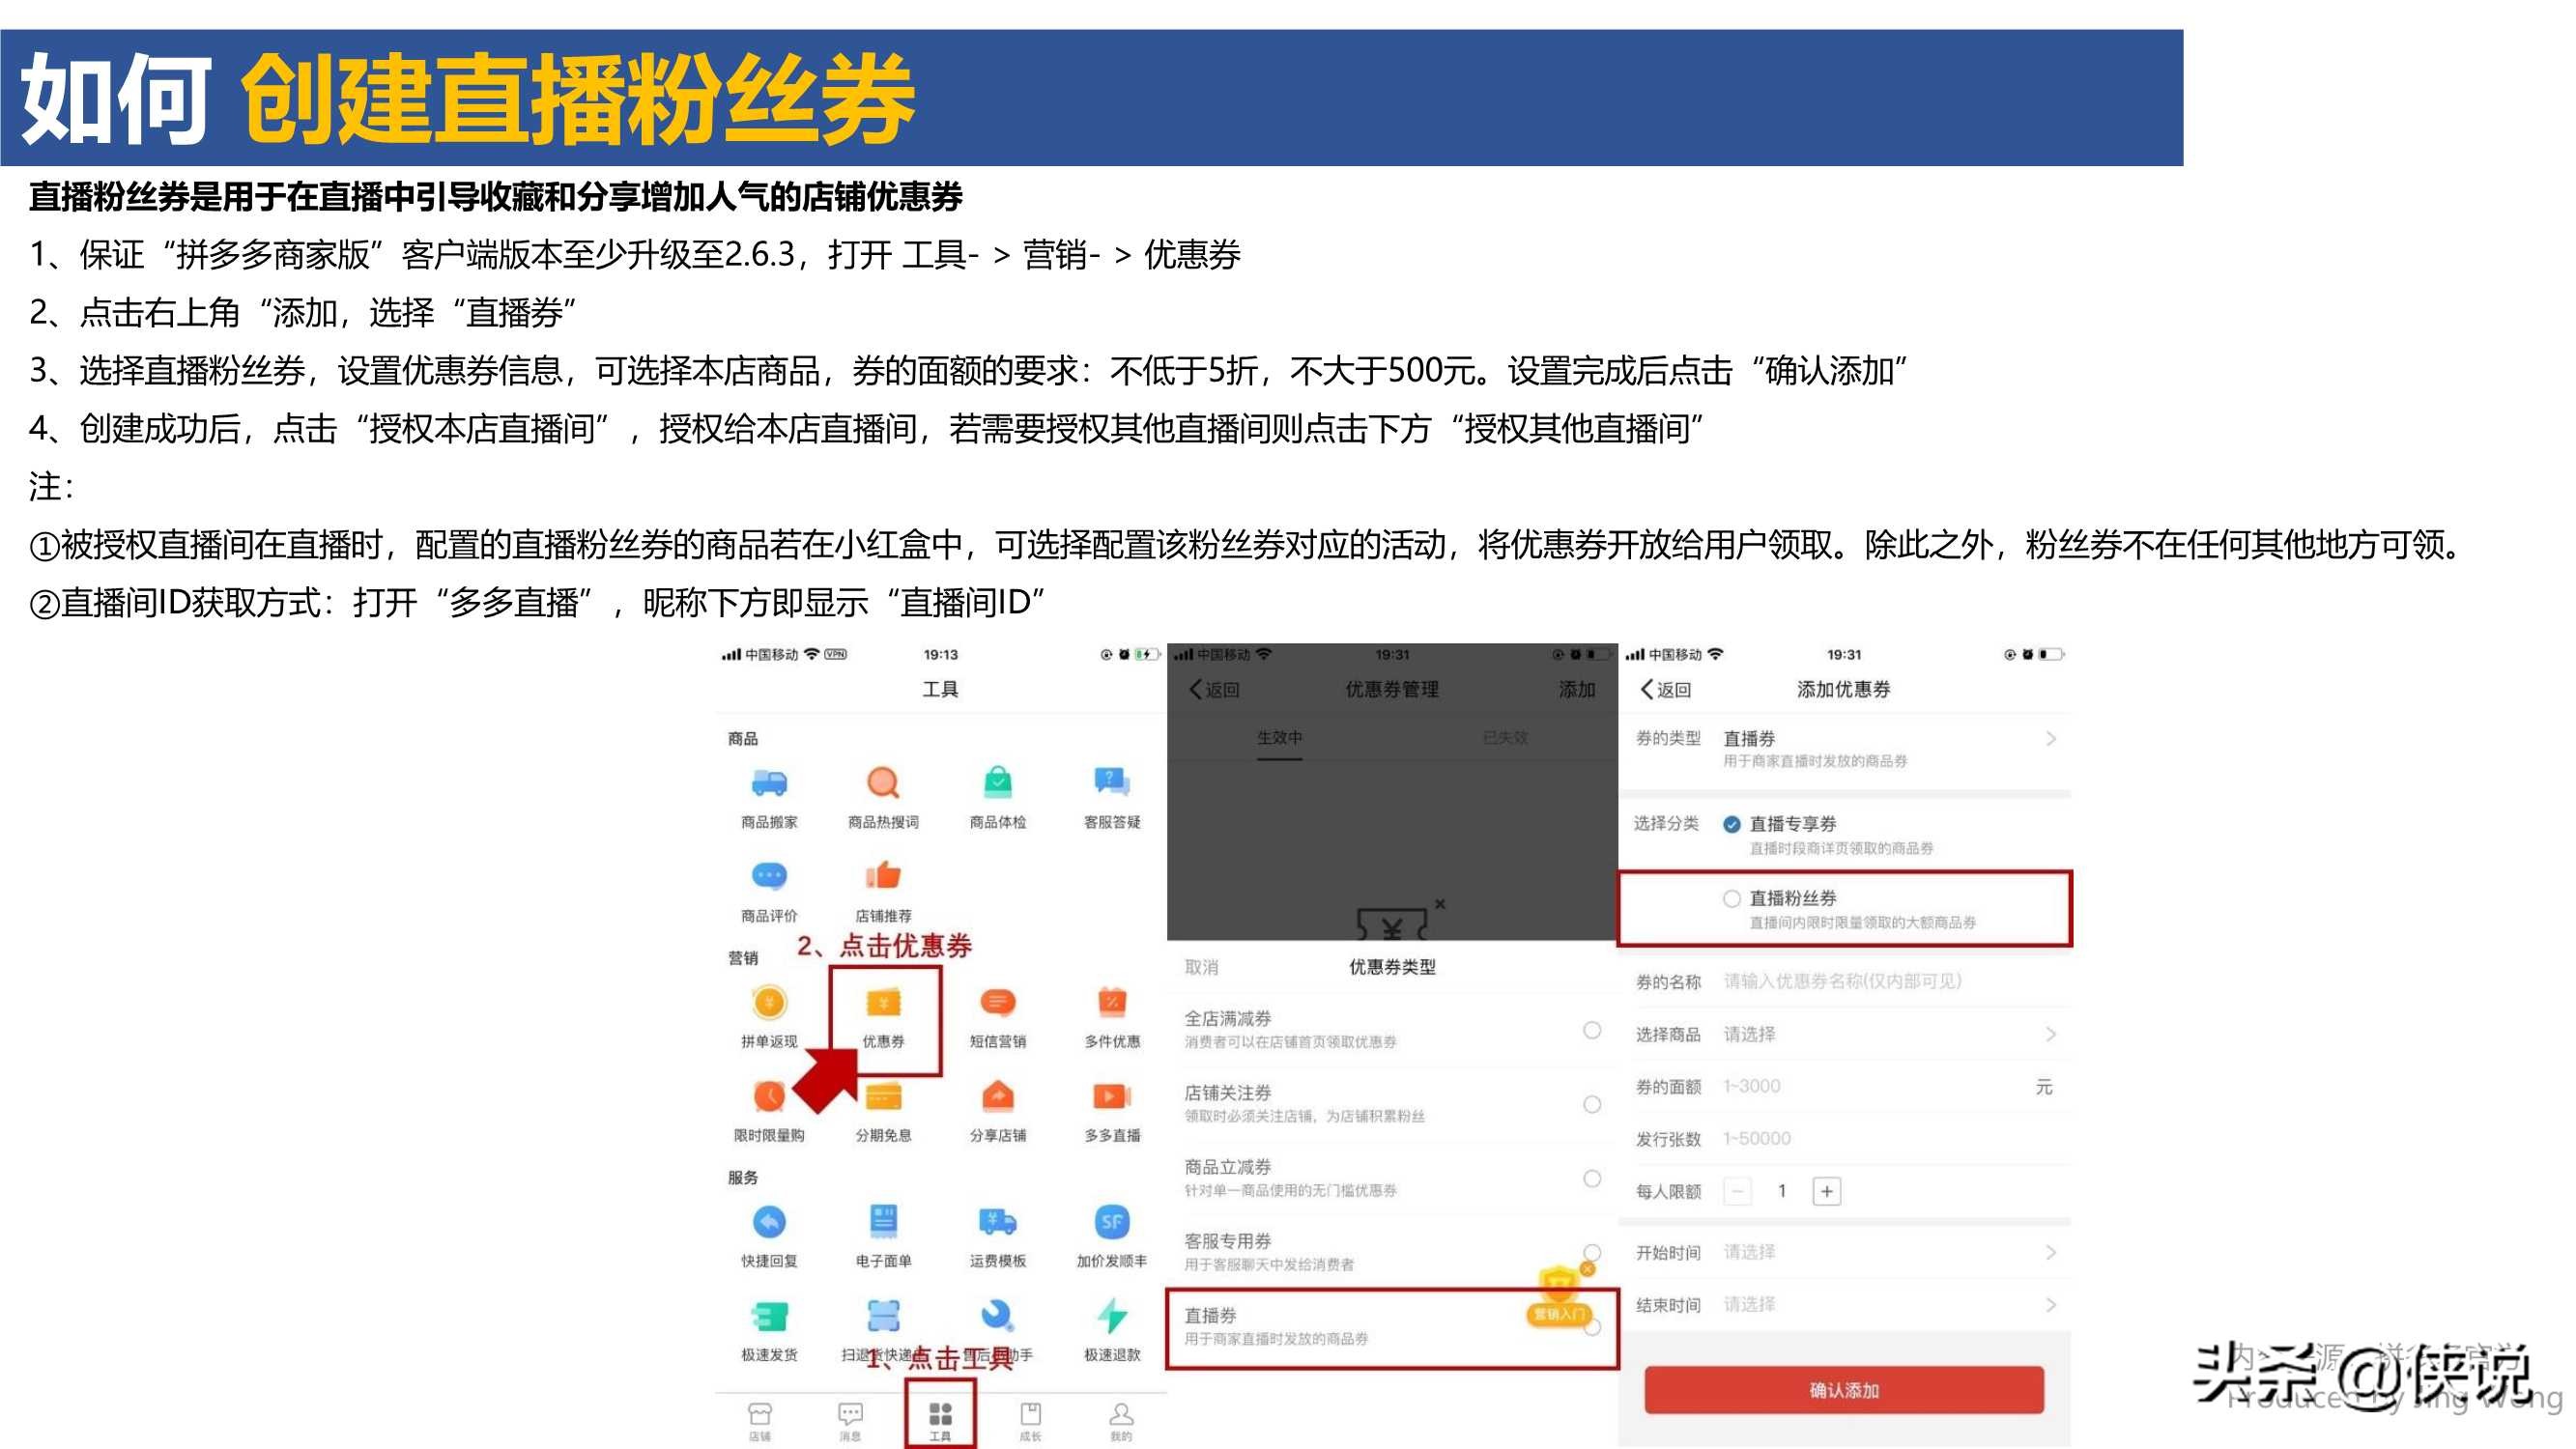This screenshot has height=1449, width=2576.
Task: Switch to the 生效中 tab
Action: pyautogui.click(x=1279, y=738)
